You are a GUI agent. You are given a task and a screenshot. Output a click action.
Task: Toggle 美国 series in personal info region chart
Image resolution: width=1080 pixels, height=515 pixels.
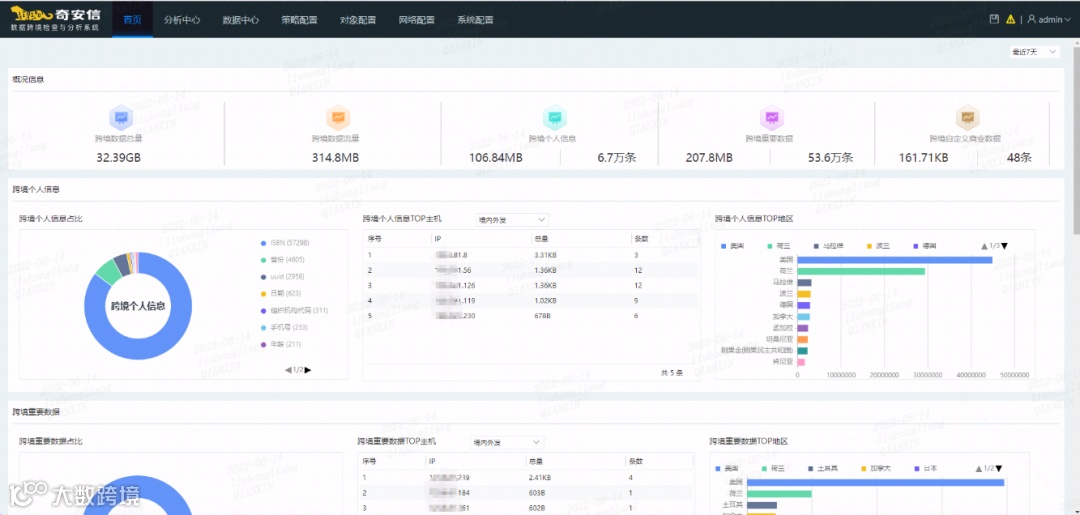pyautogui.click(x=731, y=246)
